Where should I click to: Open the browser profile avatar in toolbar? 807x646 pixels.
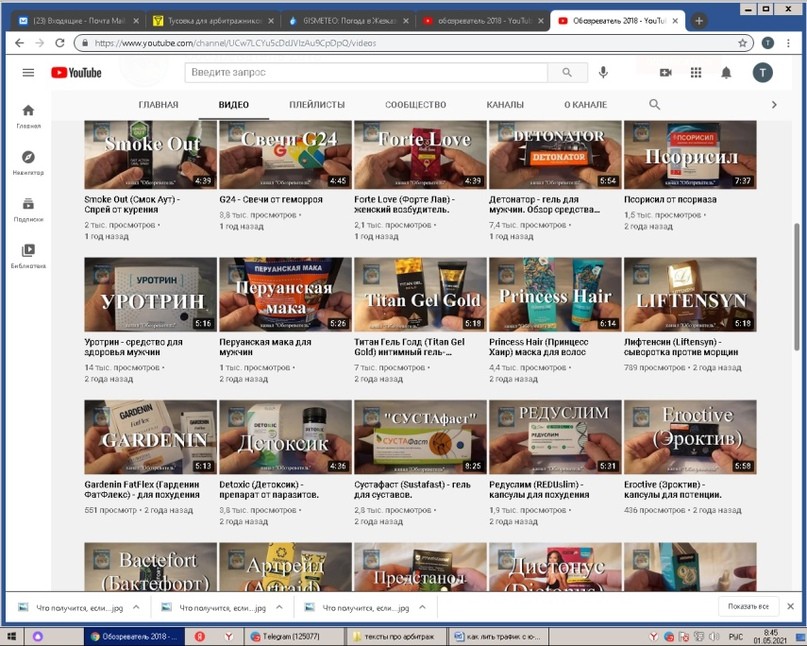767,43
